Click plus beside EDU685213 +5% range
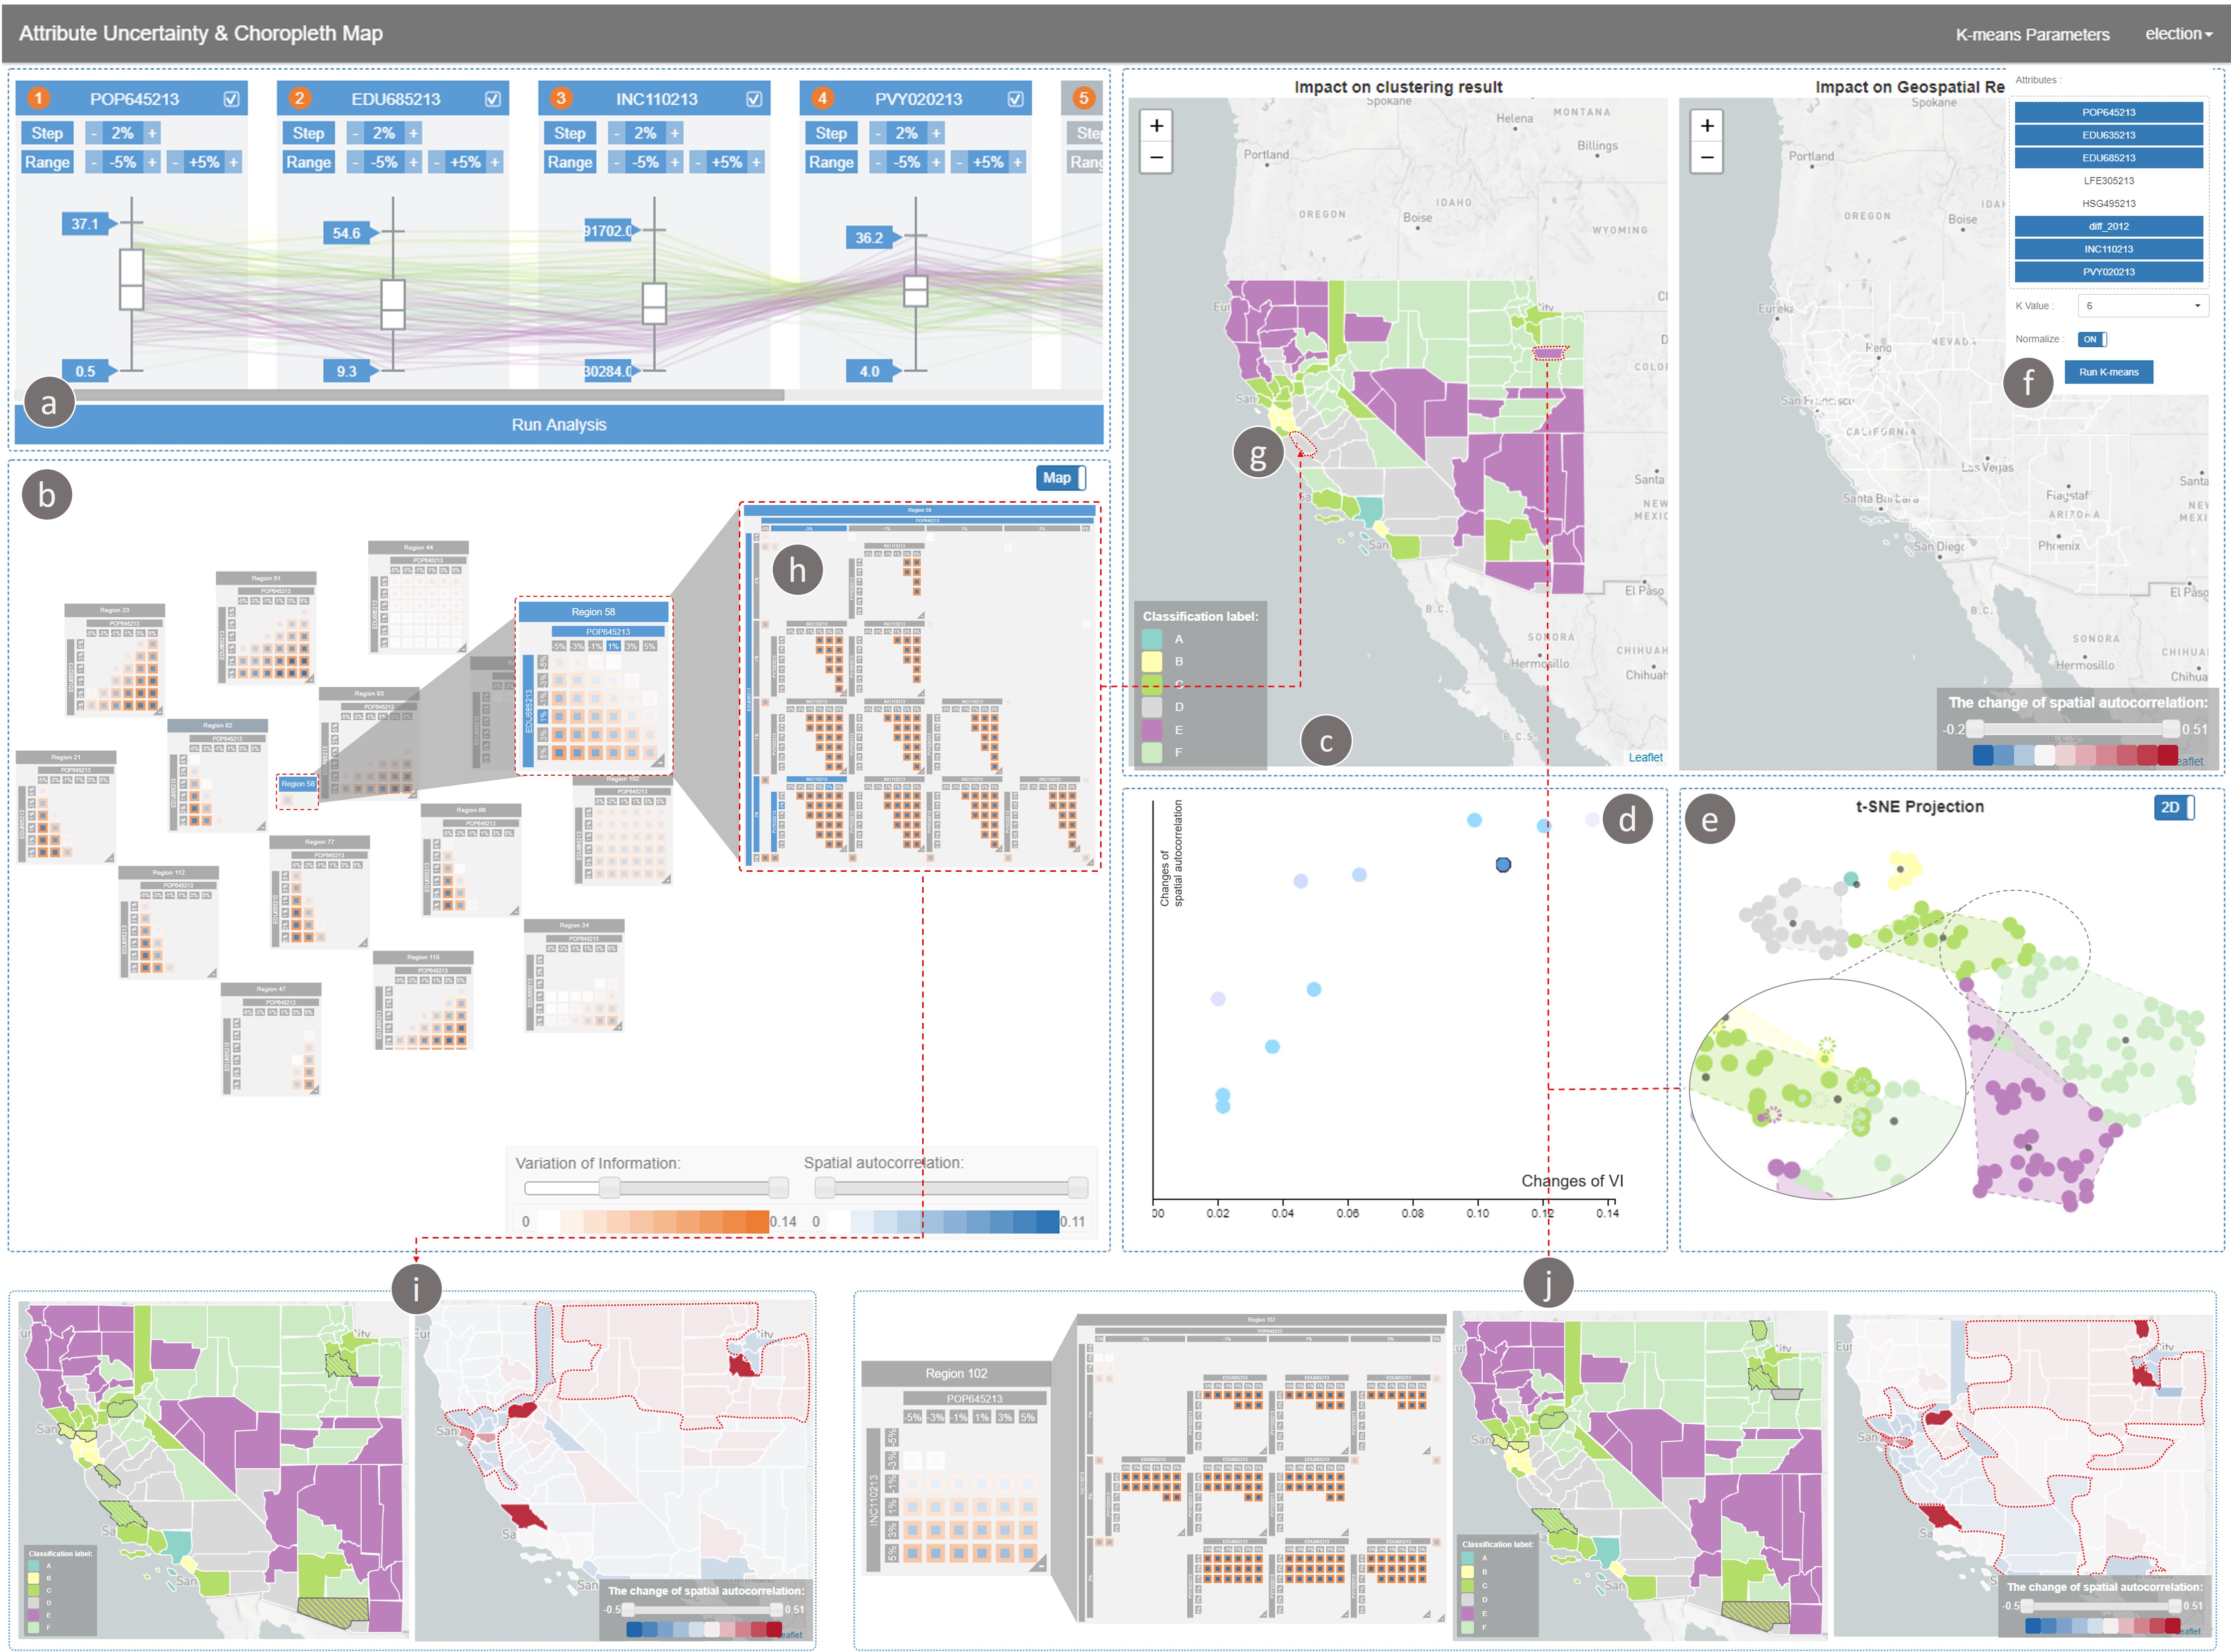Viewport: 2231px width, 1652px height. (494, 162)
